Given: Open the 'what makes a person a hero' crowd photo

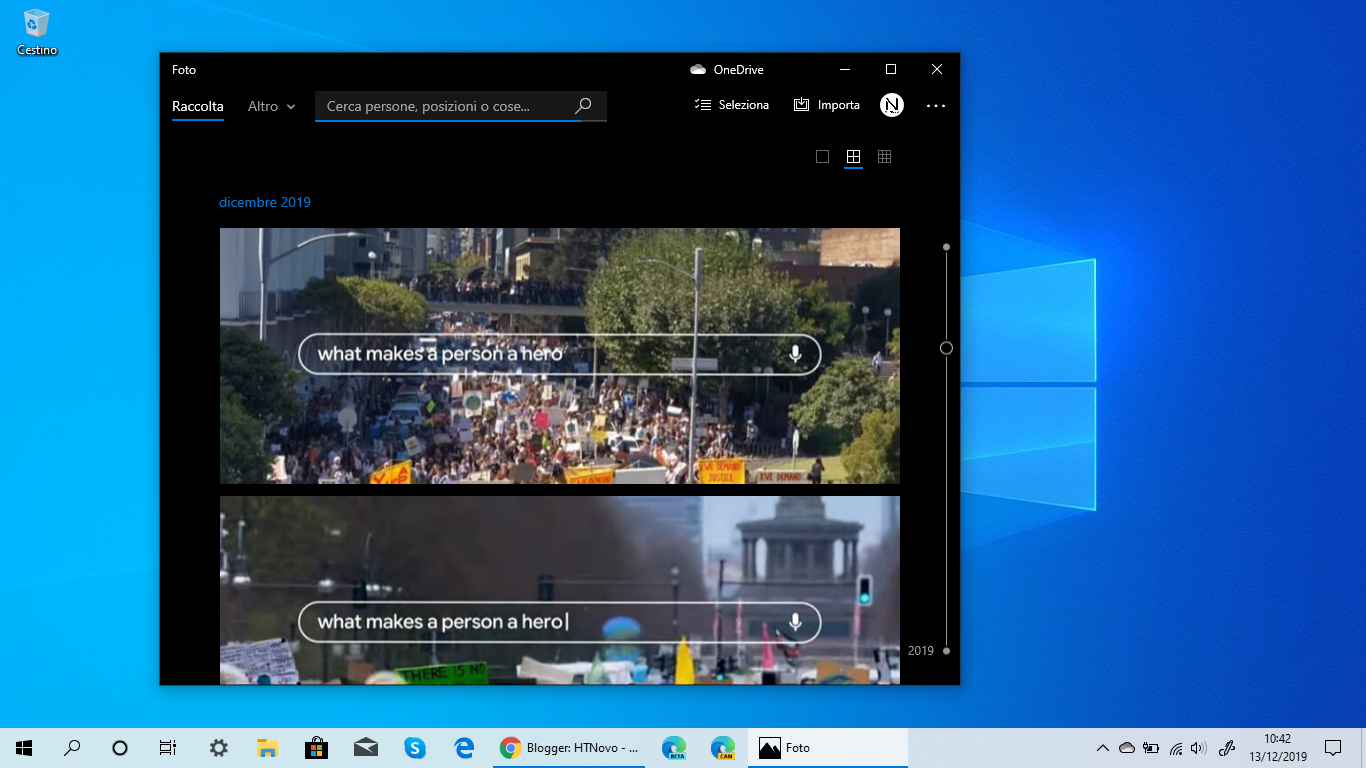Looking at the screenshot, I should pyautogui.click(x=559, y=356).
